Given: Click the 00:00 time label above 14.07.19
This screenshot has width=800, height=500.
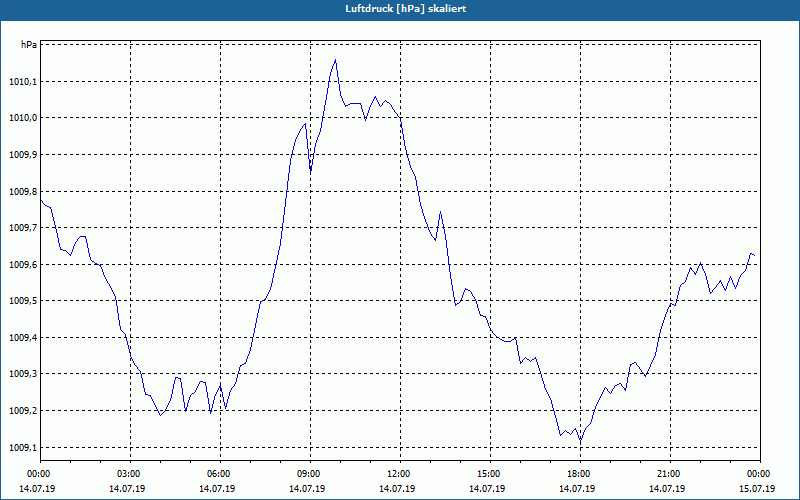Looking at the screenshot, I should 38,474.
